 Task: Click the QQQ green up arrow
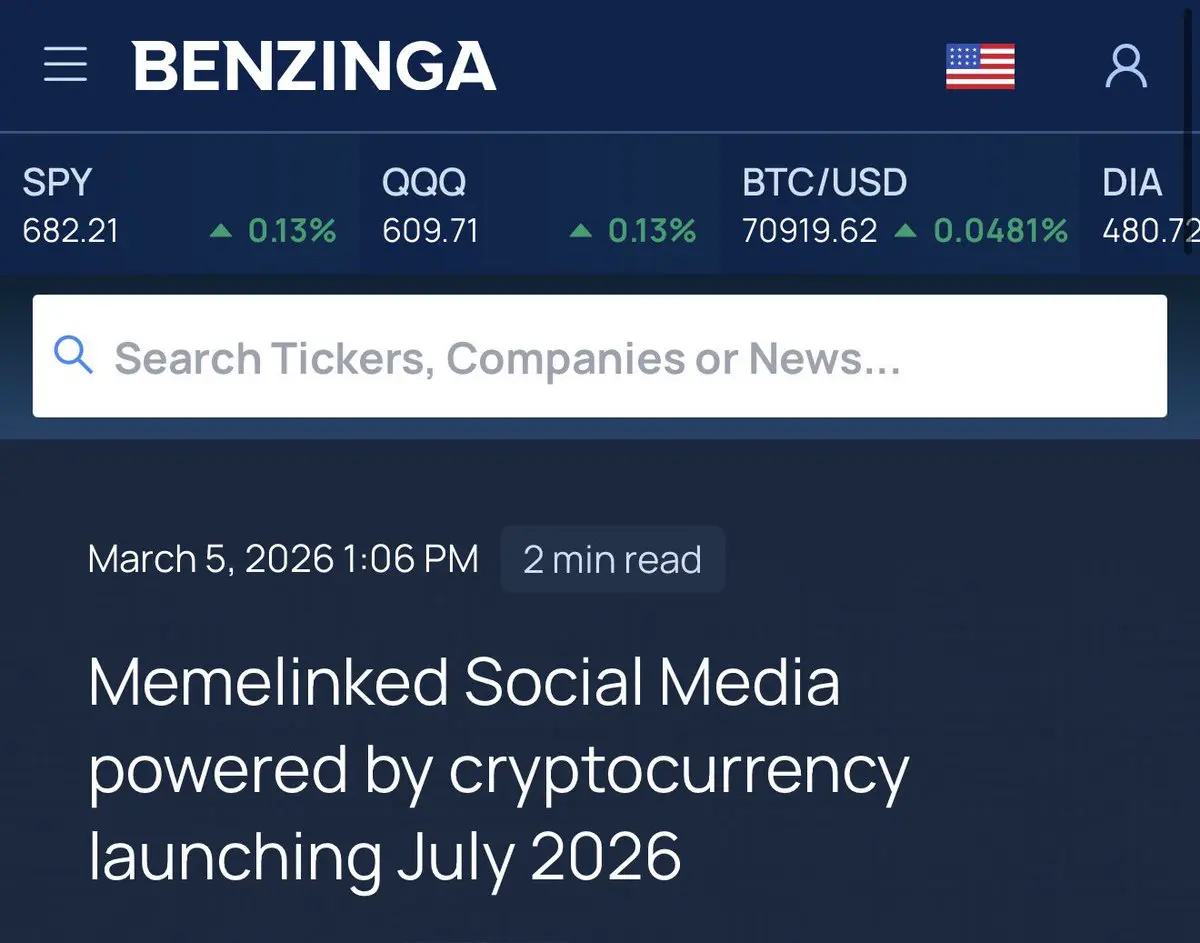[x=581, y=232]
